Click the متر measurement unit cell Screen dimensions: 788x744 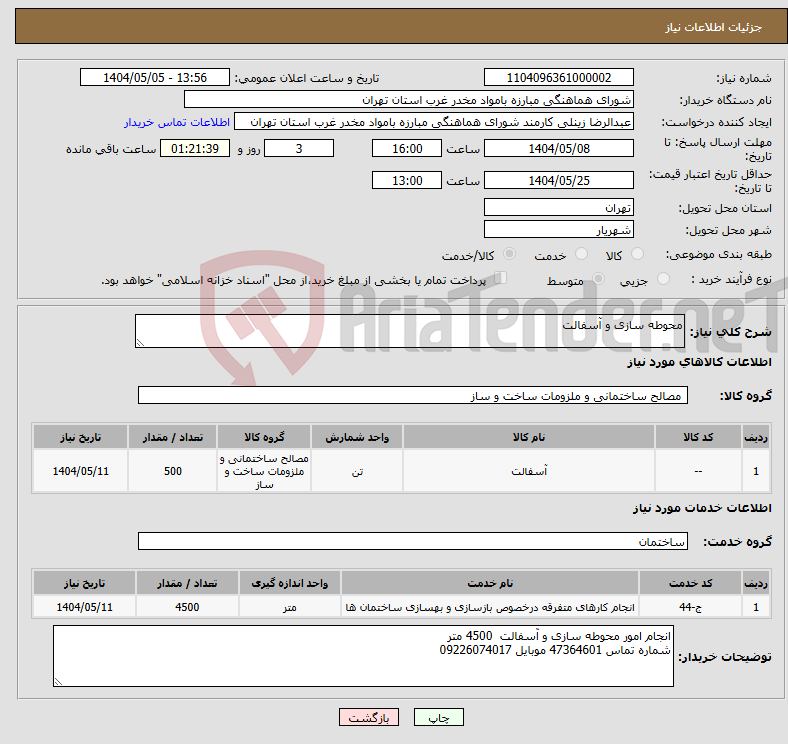click(x=289, y=607)
